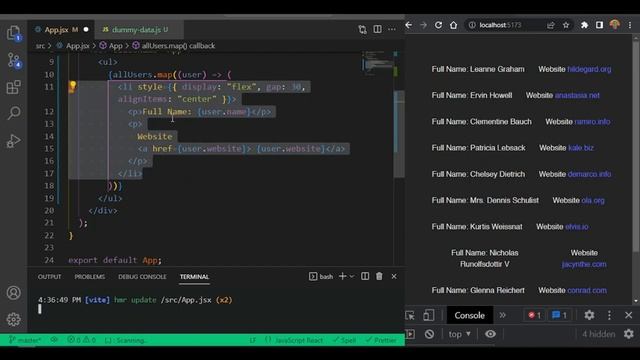The height and width of the screenshot is (360, 640).
Task: Split the terminal panel
Action: pos(365,276)
